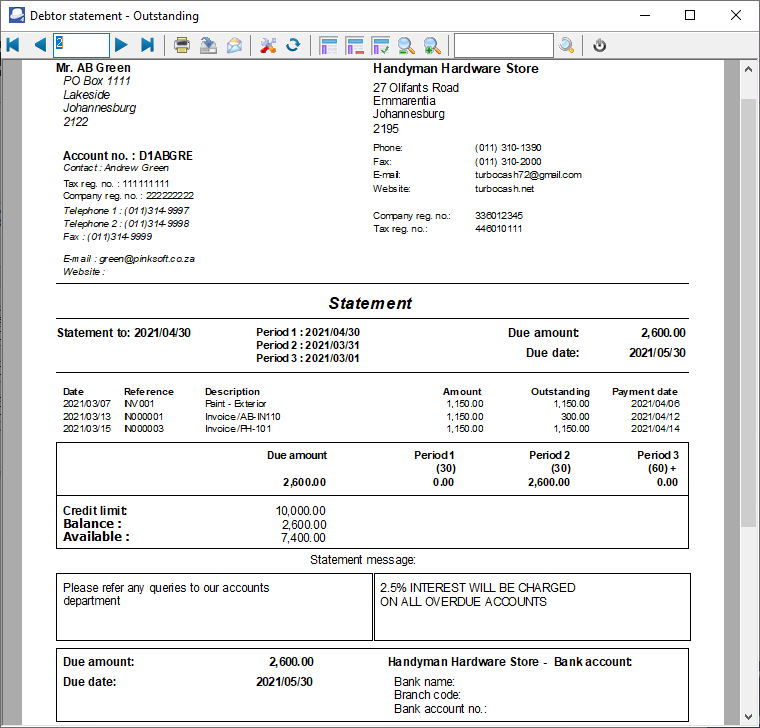Viewport: 760px width, 728px height.
Task: Jump to the last page
Action: coord(147,45)
